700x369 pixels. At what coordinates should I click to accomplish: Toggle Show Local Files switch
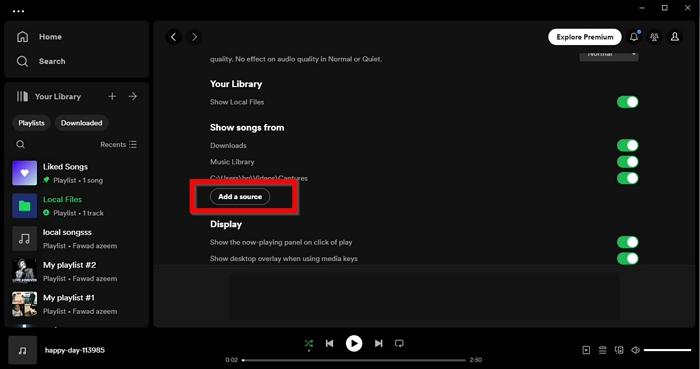click(x=628, y=102)
